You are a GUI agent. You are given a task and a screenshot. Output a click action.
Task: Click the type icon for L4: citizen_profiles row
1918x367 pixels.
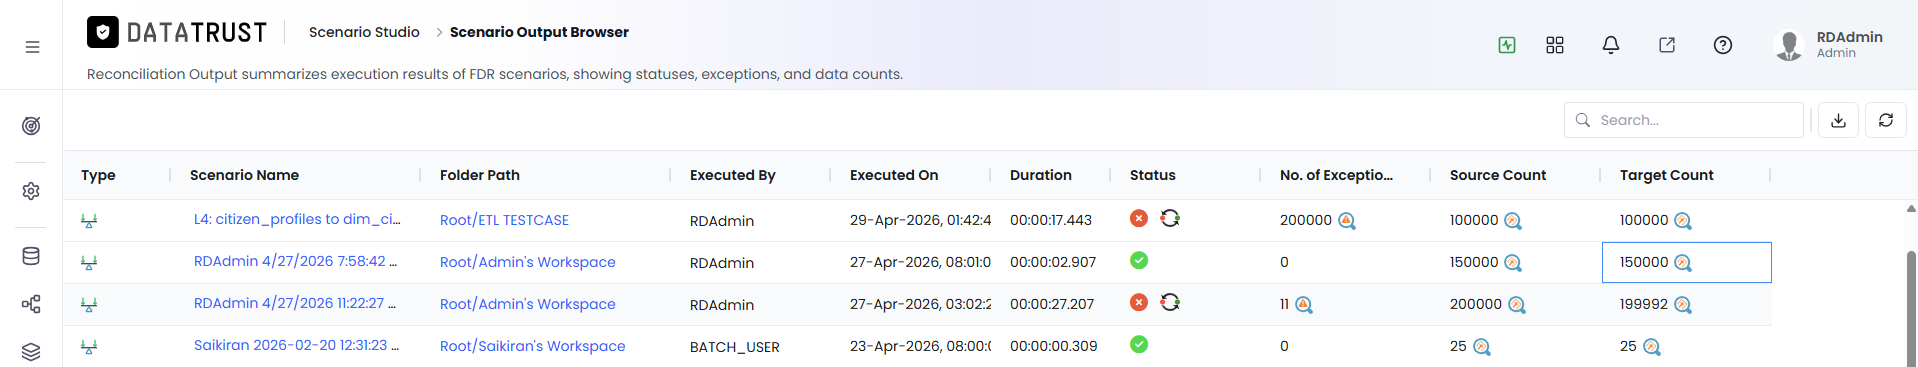click(89, 221)
